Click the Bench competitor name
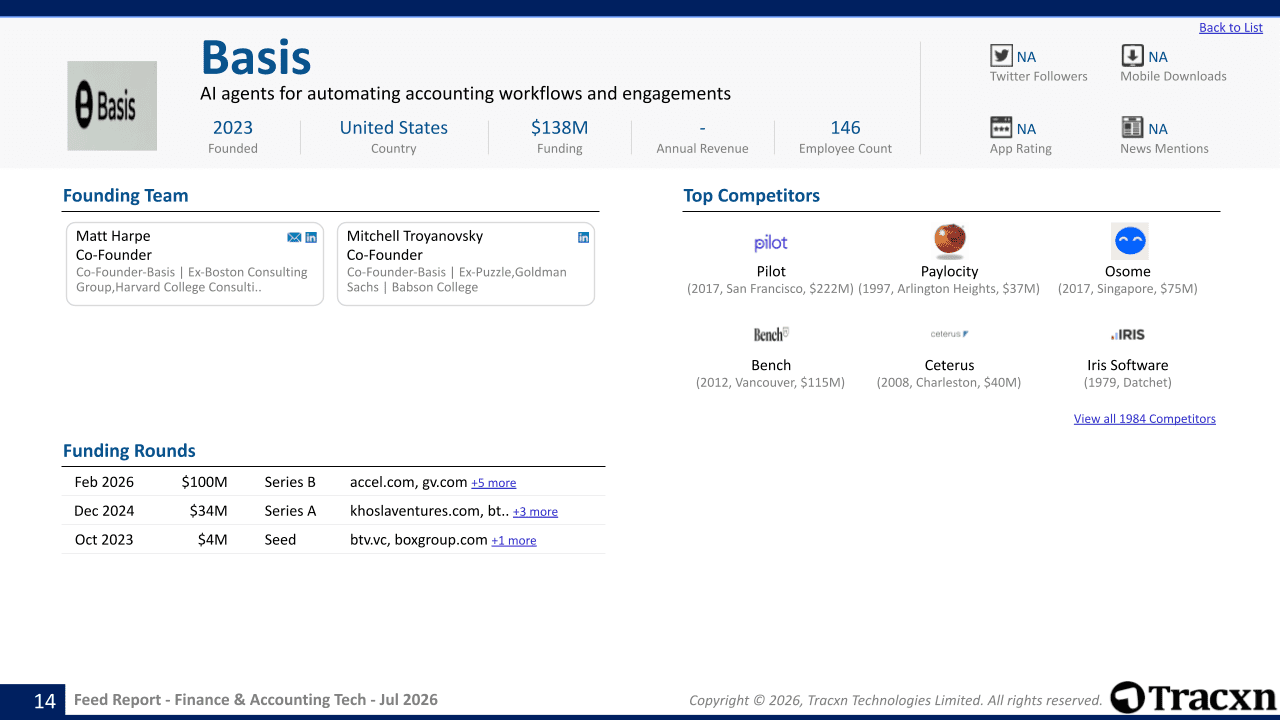Image resolution: width=1280 pixels, height=720 pixels. point(771,365)
